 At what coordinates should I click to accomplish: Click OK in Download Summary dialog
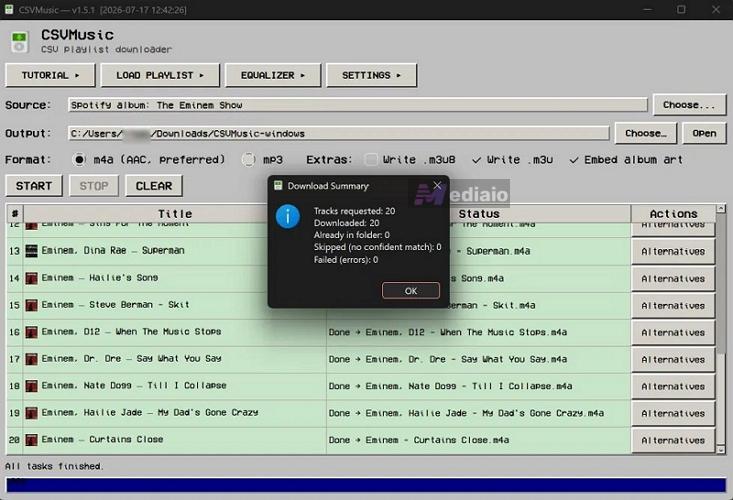click(x=410, y=291)
